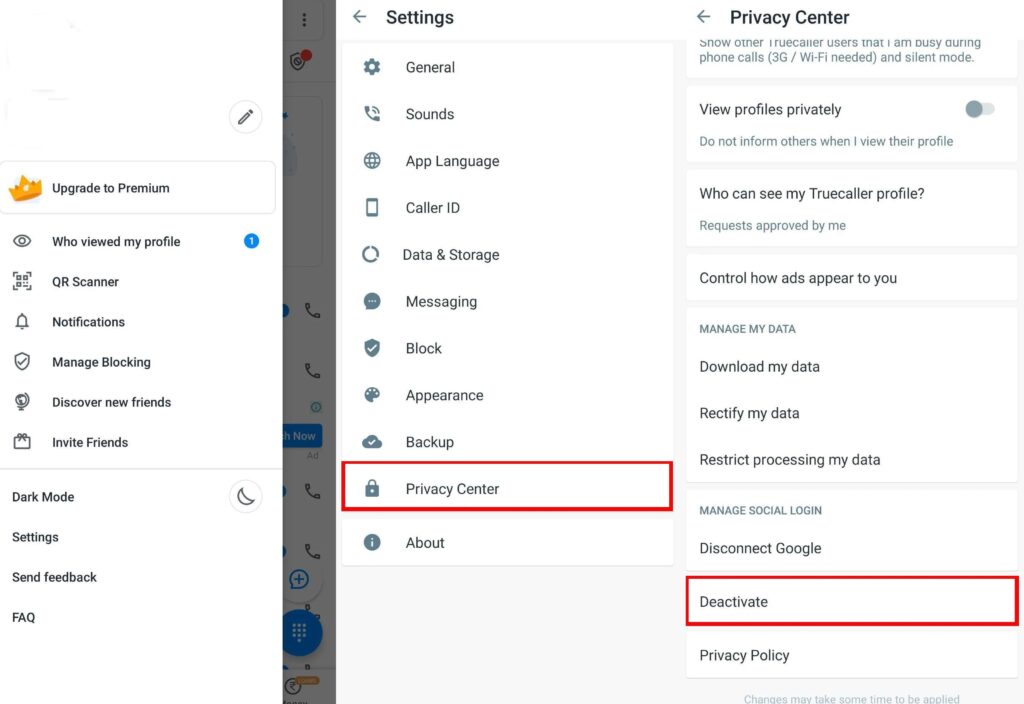
Task: Tap Download my data
Action: tap(852, 366)
